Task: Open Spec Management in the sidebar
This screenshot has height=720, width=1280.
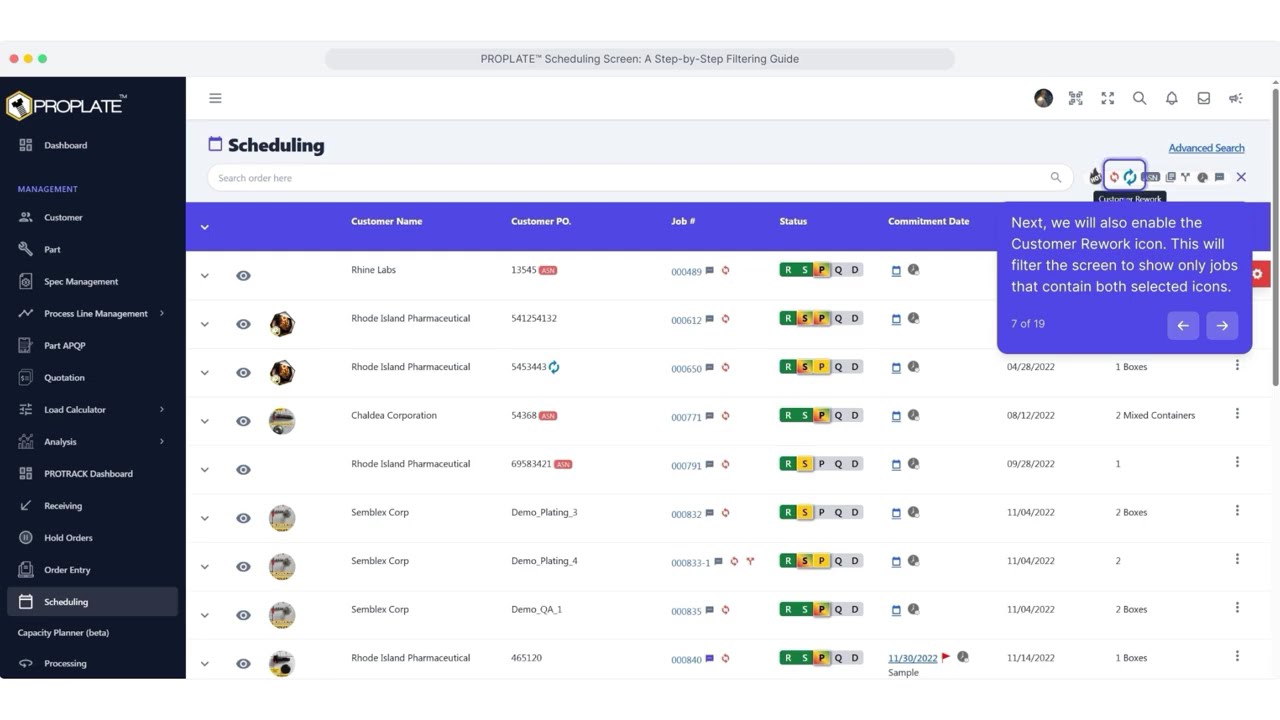Action: [x=81, y=281]
